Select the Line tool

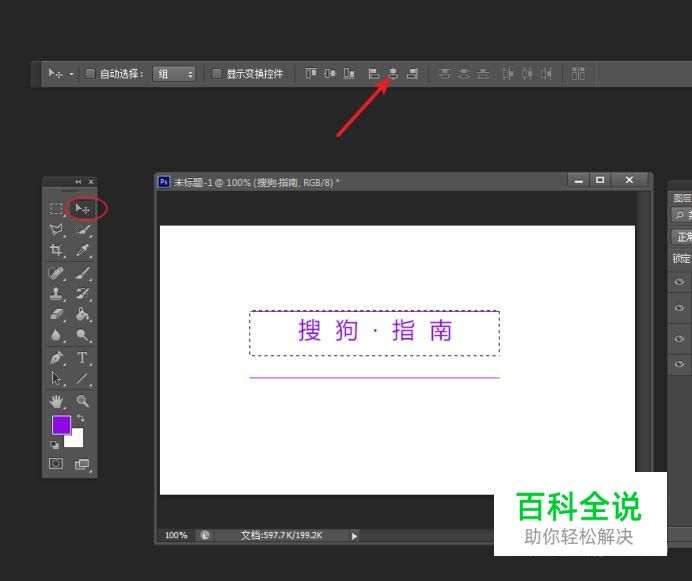(x=83, y=378)
